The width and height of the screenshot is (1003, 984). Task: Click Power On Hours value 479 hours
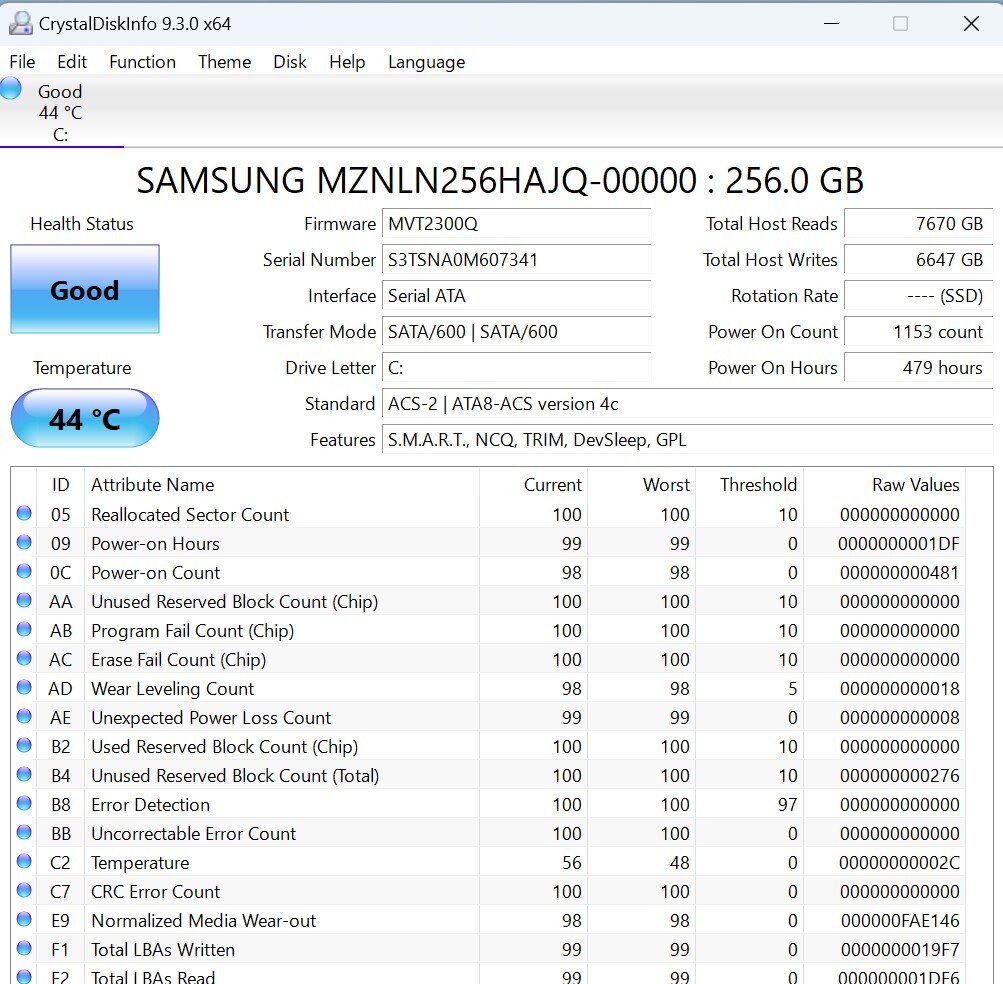[x=918, y=368]
